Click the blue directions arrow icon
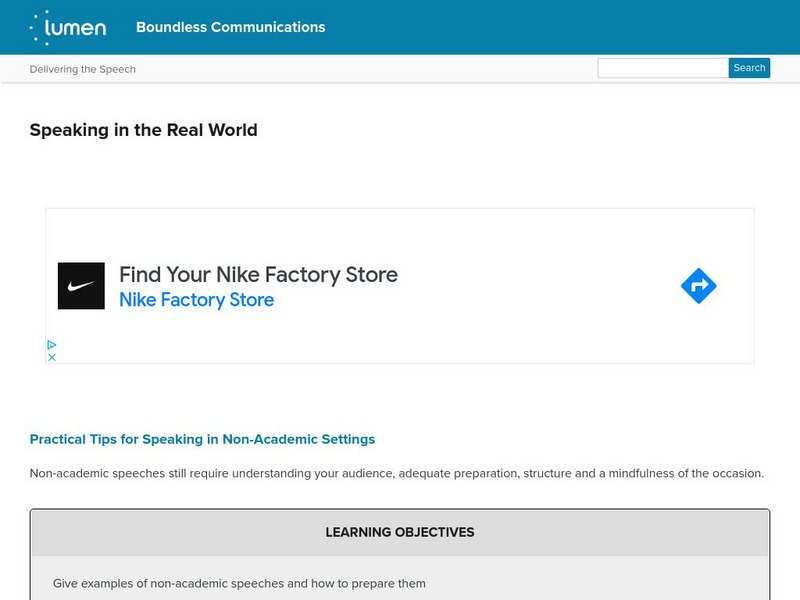The width and height of the screenshot is (800, 600). (x=698, y=286)
